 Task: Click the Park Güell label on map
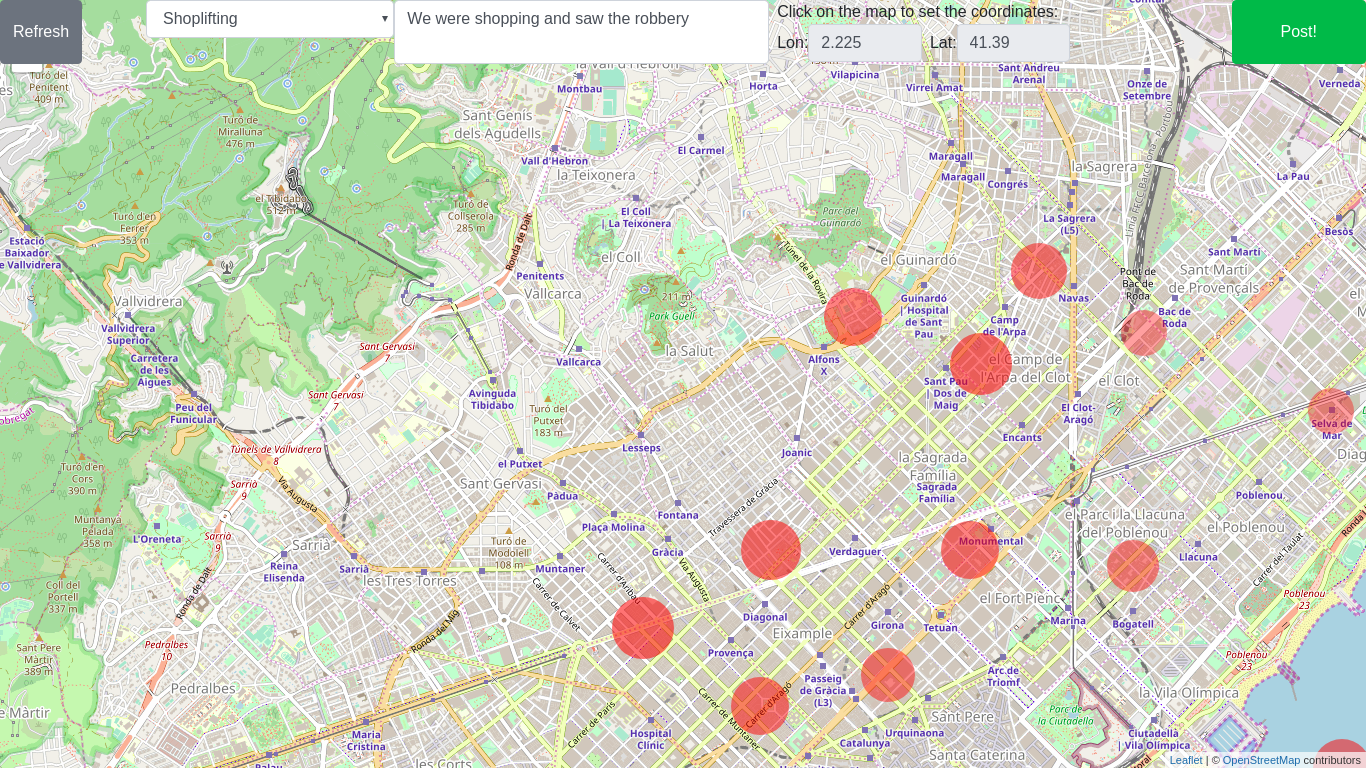pyautogui.click(x=671, y=316)
